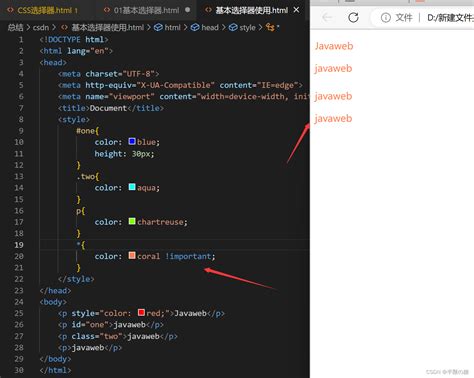
Task: Close the 基本选择器使用.html tab
Action: click(296, 10)
